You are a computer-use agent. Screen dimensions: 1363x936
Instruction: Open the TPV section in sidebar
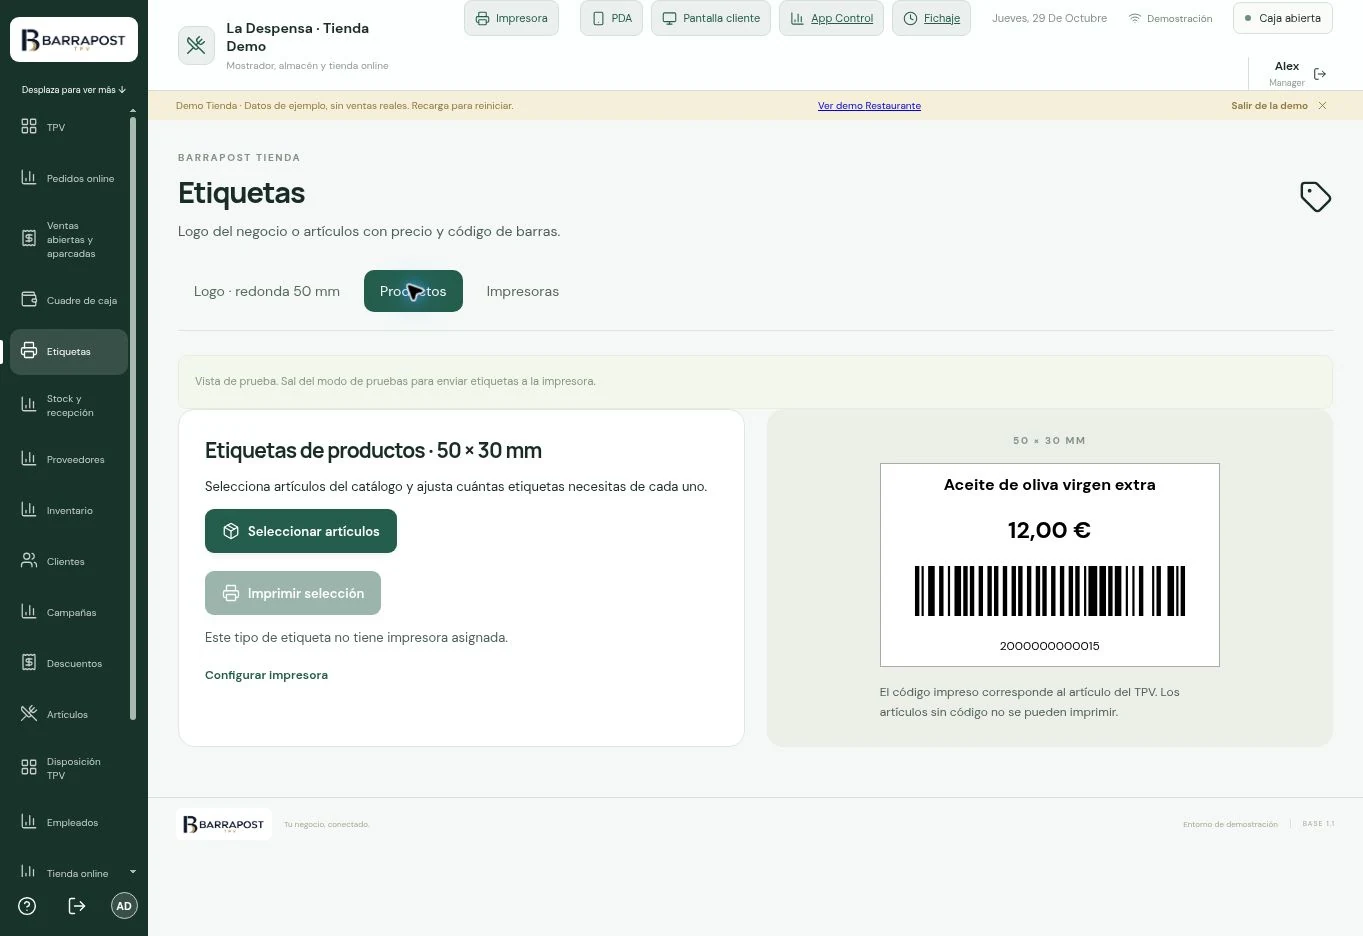click(x=68, y=127)
